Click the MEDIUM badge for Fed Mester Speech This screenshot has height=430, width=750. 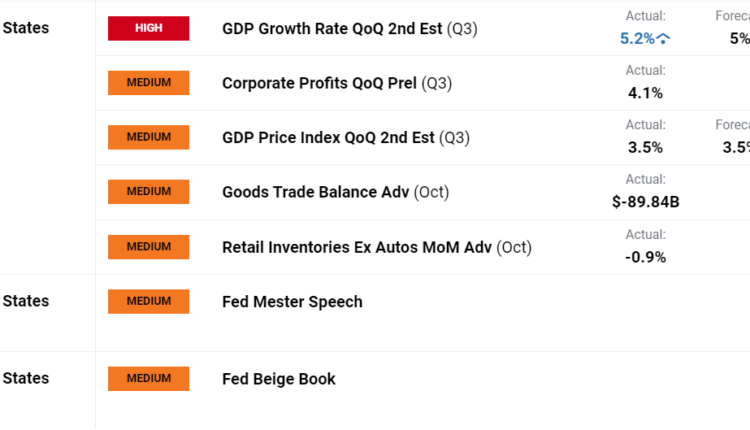point(148,301)
